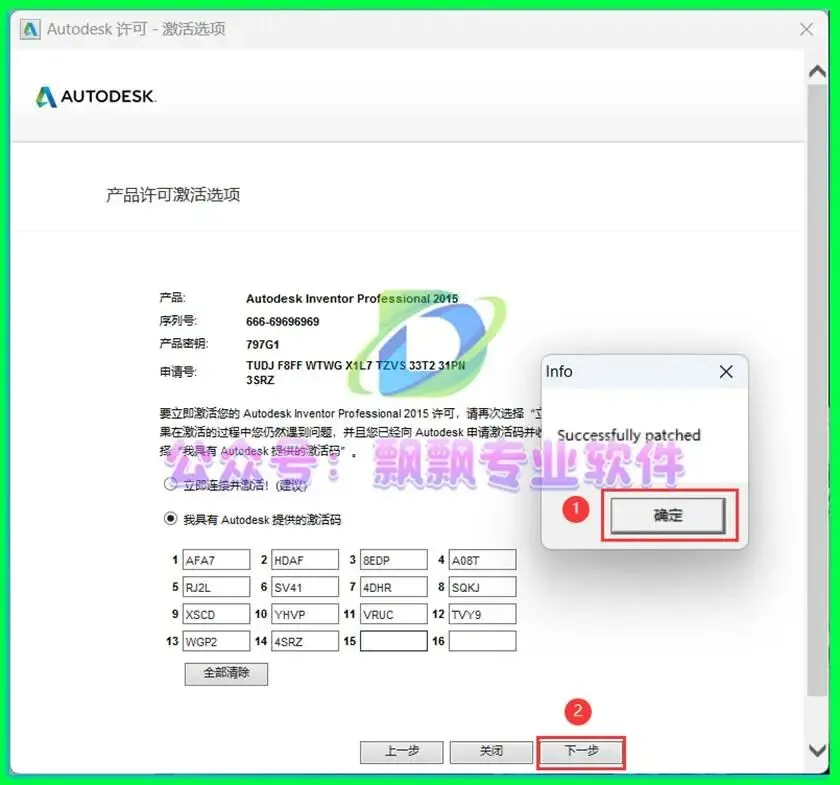The image size is (840, 785).
Task: Click empty activation code field 16
Action: (482, 641)
